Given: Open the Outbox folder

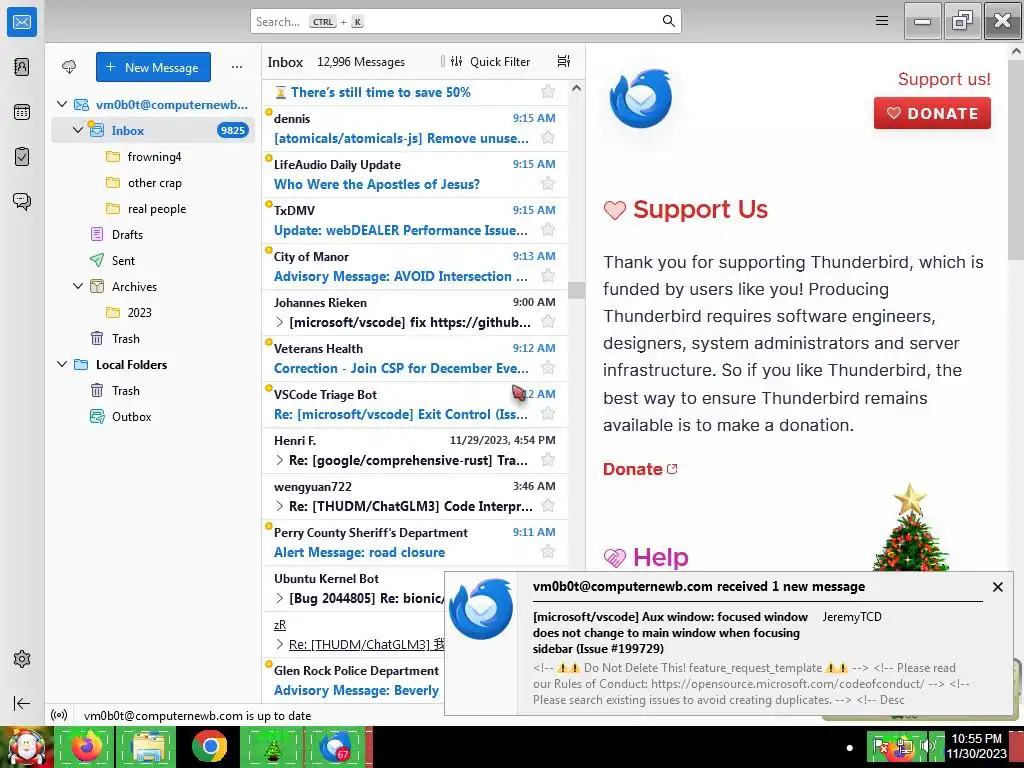Looking at the screenshot, I should [x=153, y=417].
